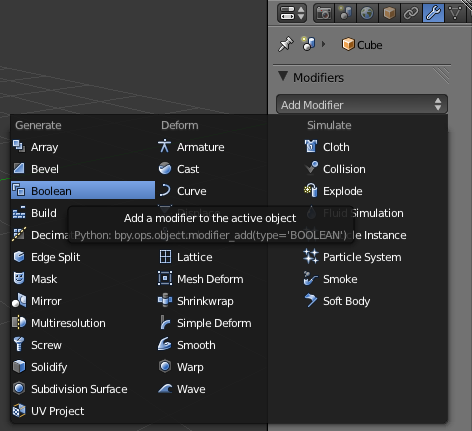Switch to Object Data tab
Viewport: 472px width, 431px height.
(x=455, y=13)
